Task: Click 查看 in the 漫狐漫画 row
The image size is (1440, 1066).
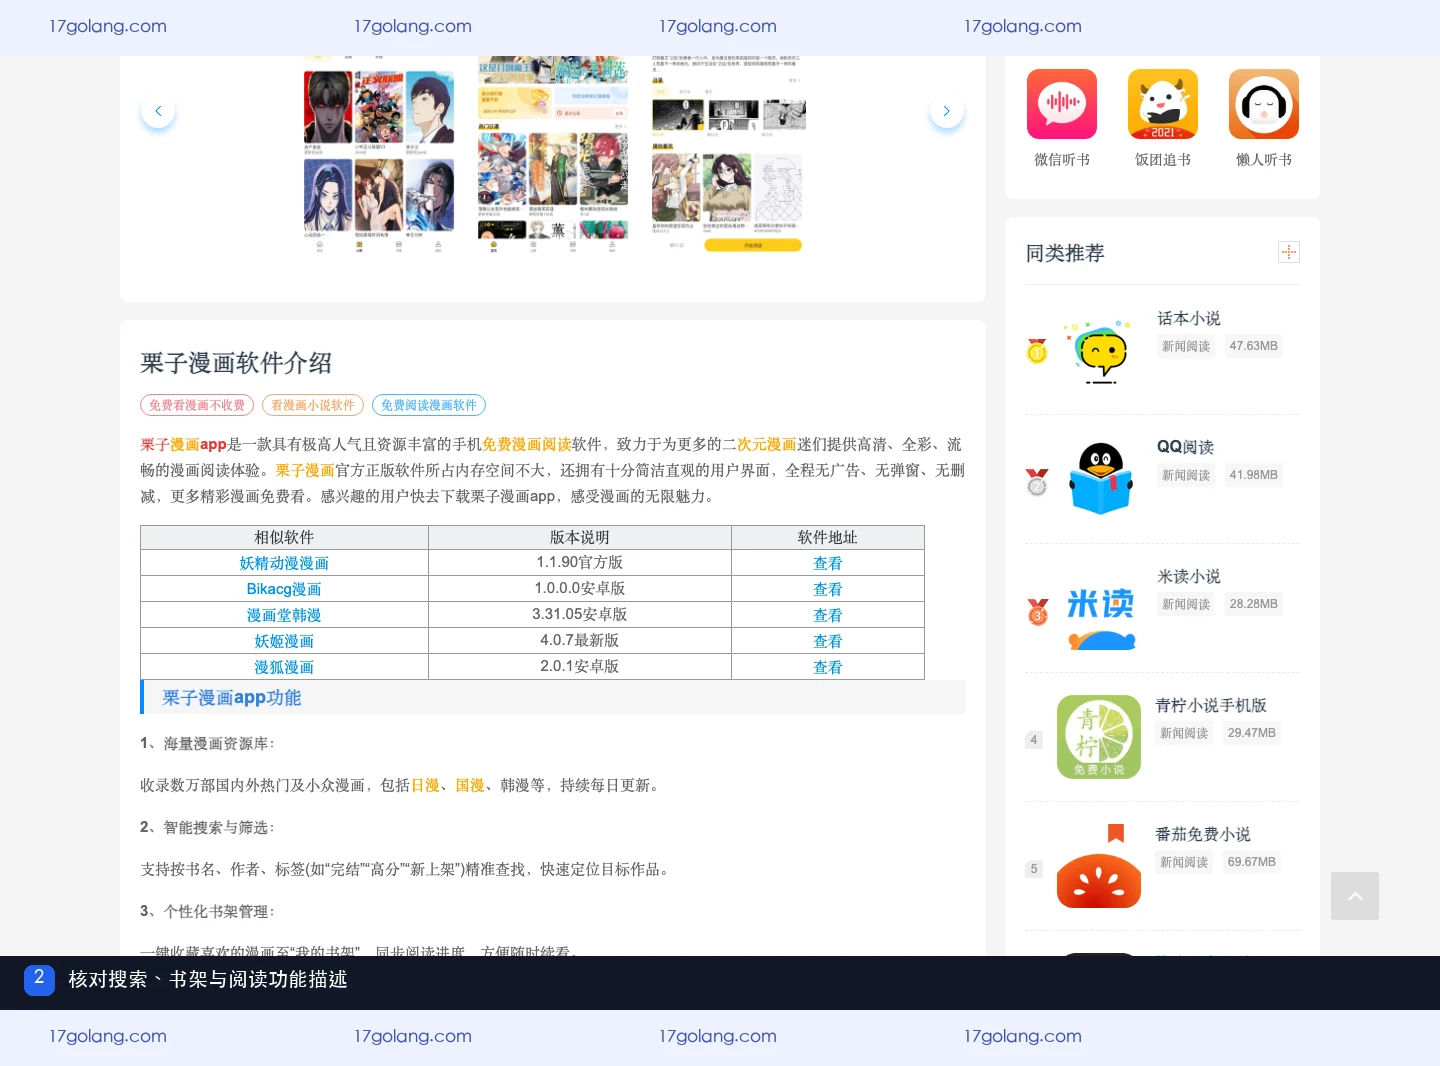Action: click(x=828, y=667)
